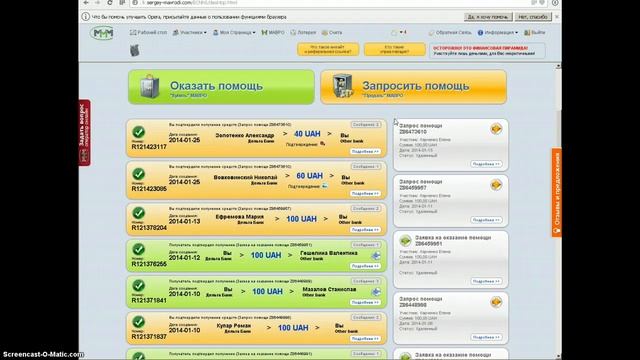The width and height of the screenshot is (640, 360).
Task: Click the page scrollbar down arrow
Action: (558, 357)
